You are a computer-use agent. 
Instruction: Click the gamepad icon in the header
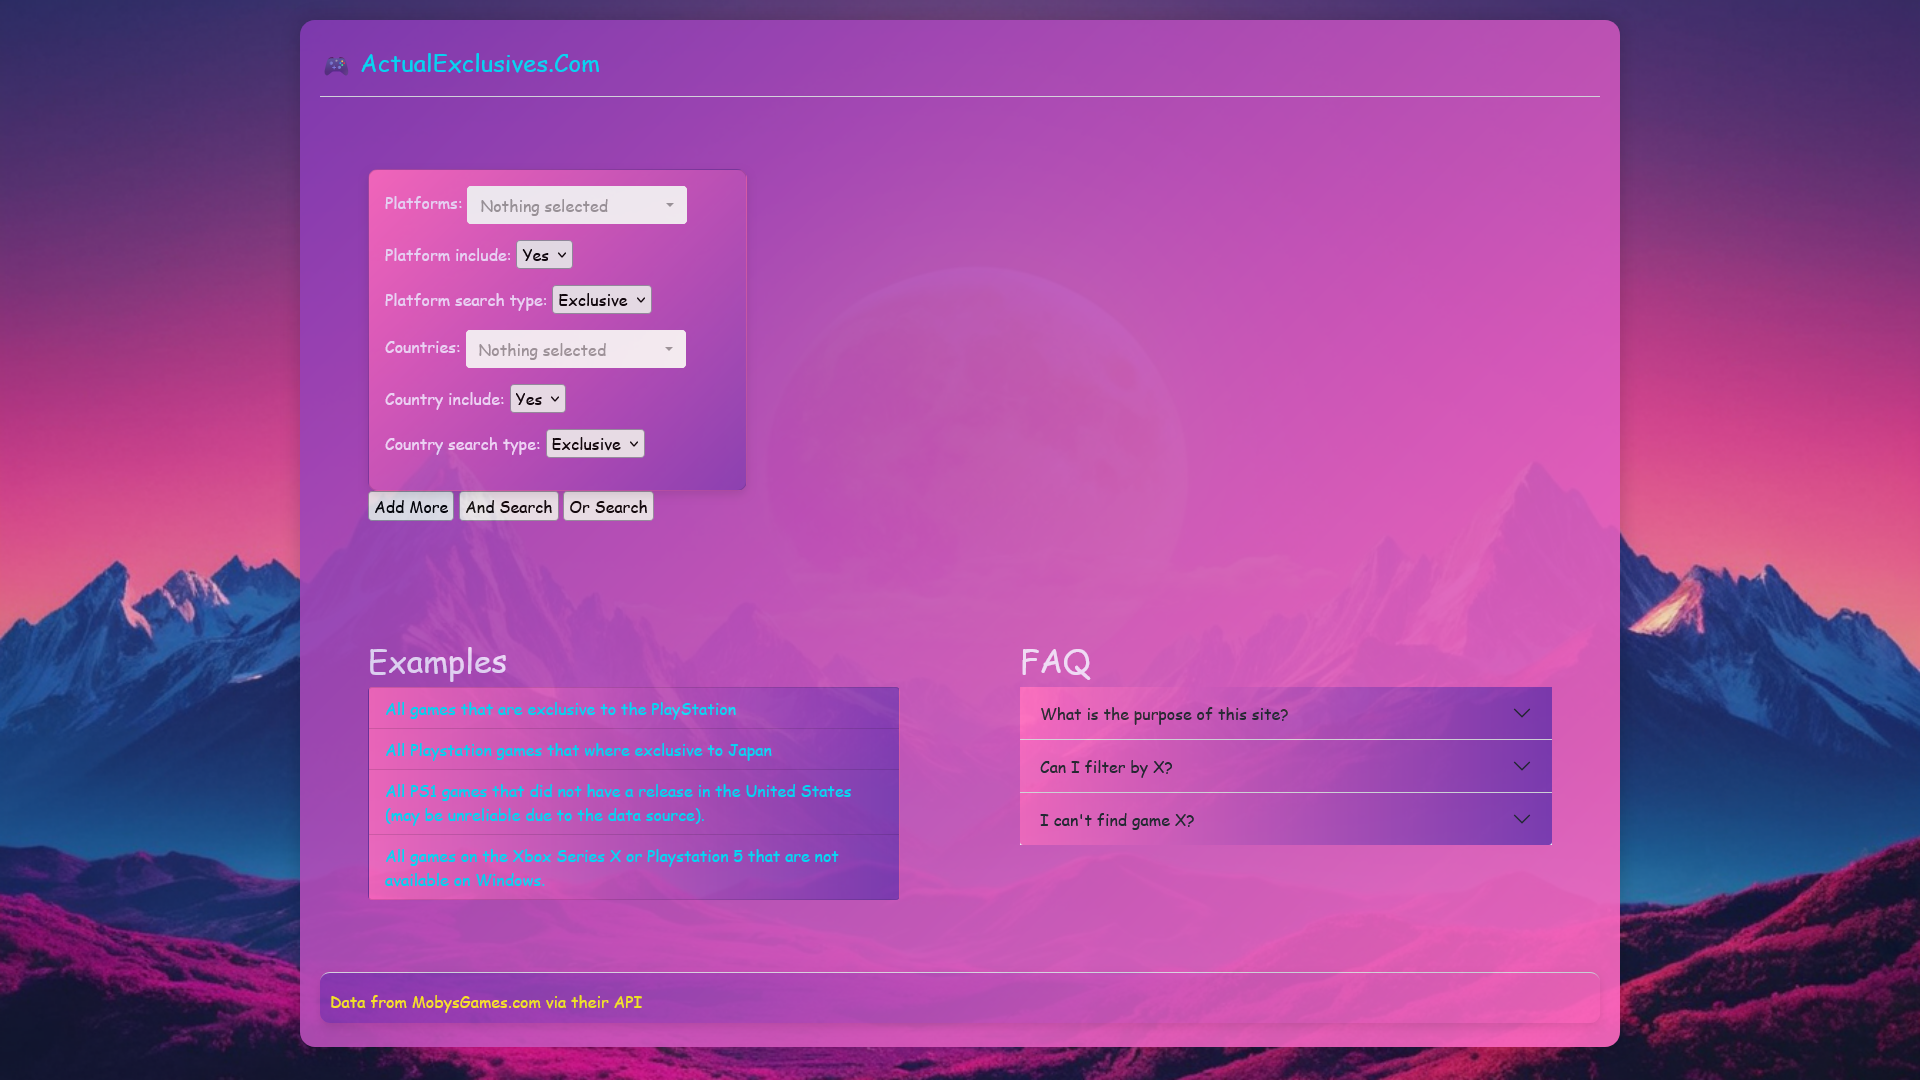[x=337, y=64]
